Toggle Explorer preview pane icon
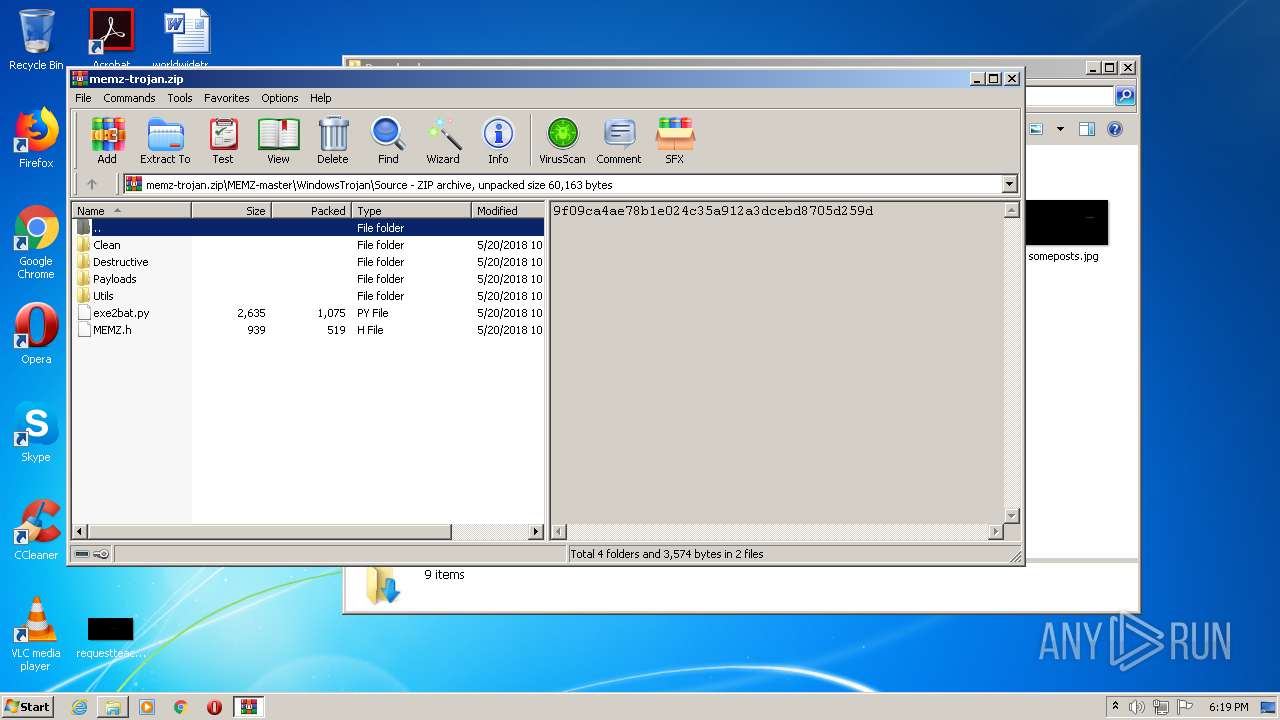This screenshot has width=1280, height=720. pyautogui.click(x=1087, y=129)
